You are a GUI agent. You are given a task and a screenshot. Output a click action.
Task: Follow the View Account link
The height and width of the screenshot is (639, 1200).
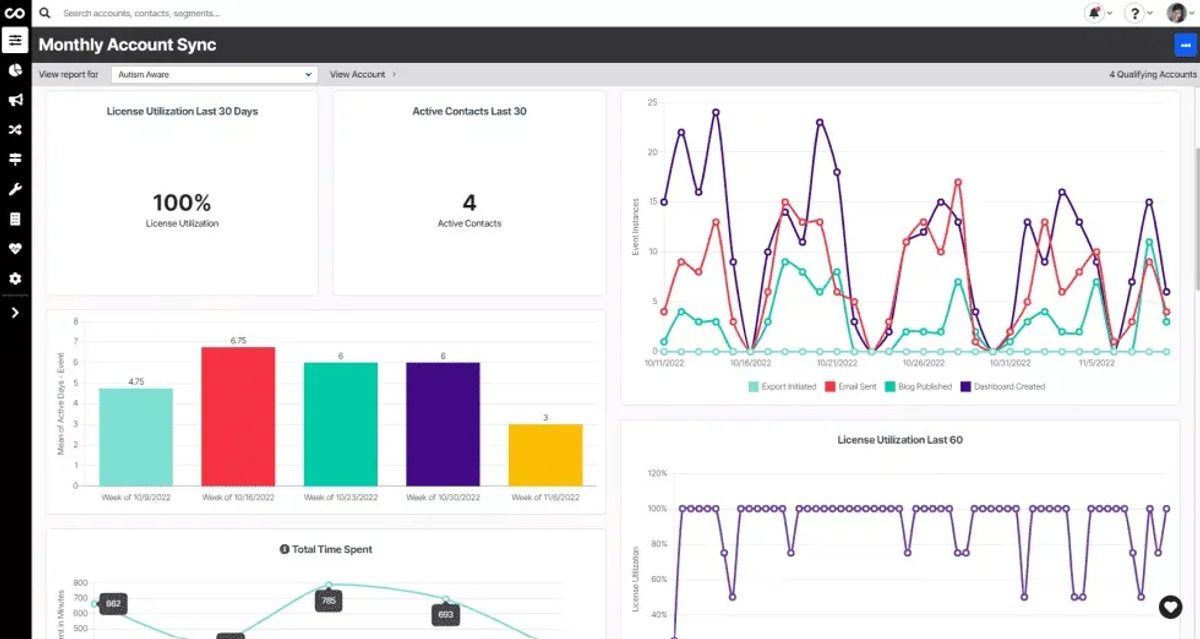[358, 74]
